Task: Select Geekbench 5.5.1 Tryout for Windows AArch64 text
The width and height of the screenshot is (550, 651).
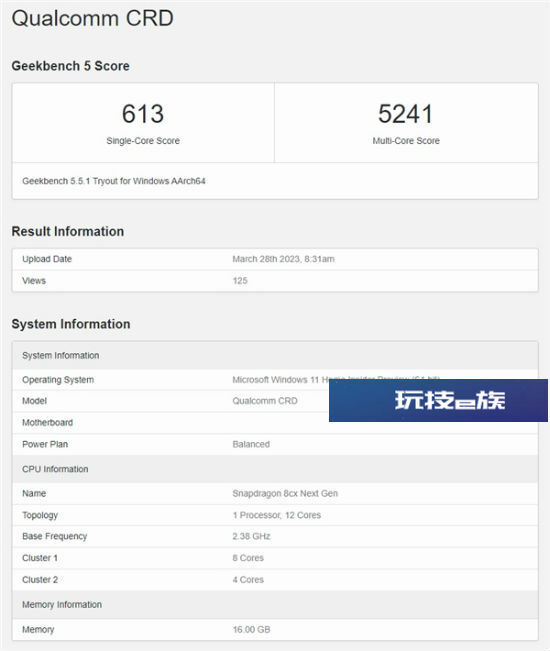Action: point(114,181)
